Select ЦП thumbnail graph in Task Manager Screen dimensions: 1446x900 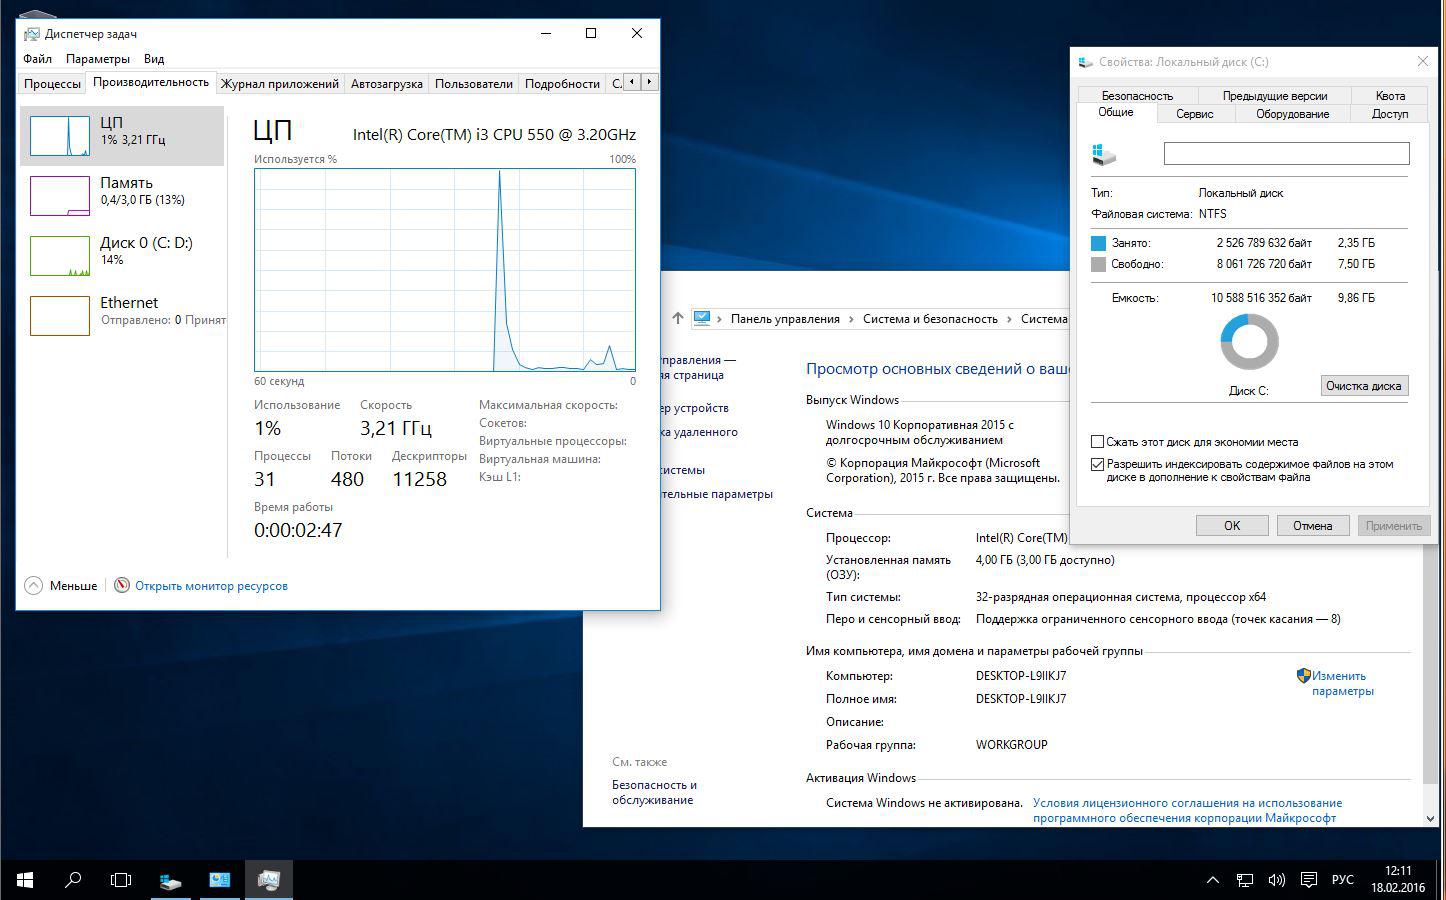60,136
